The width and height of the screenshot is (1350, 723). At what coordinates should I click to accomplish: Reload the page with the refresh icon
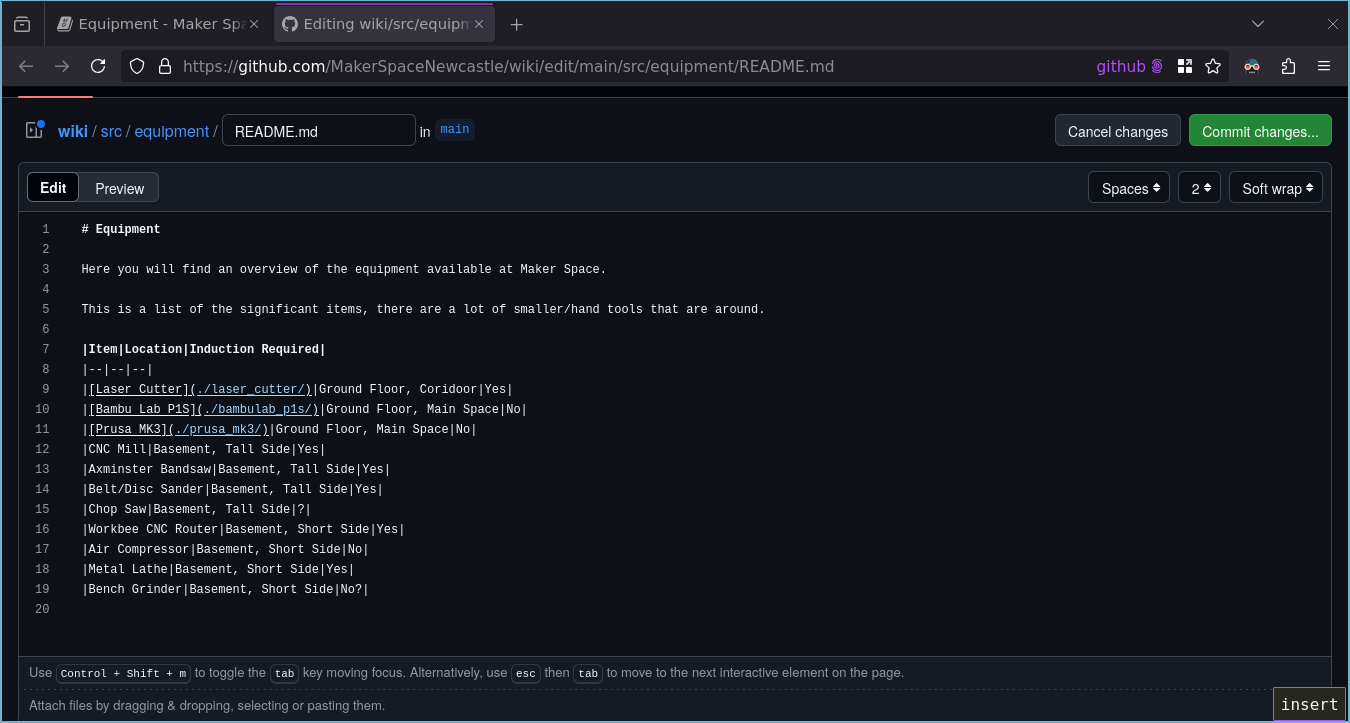98,66
